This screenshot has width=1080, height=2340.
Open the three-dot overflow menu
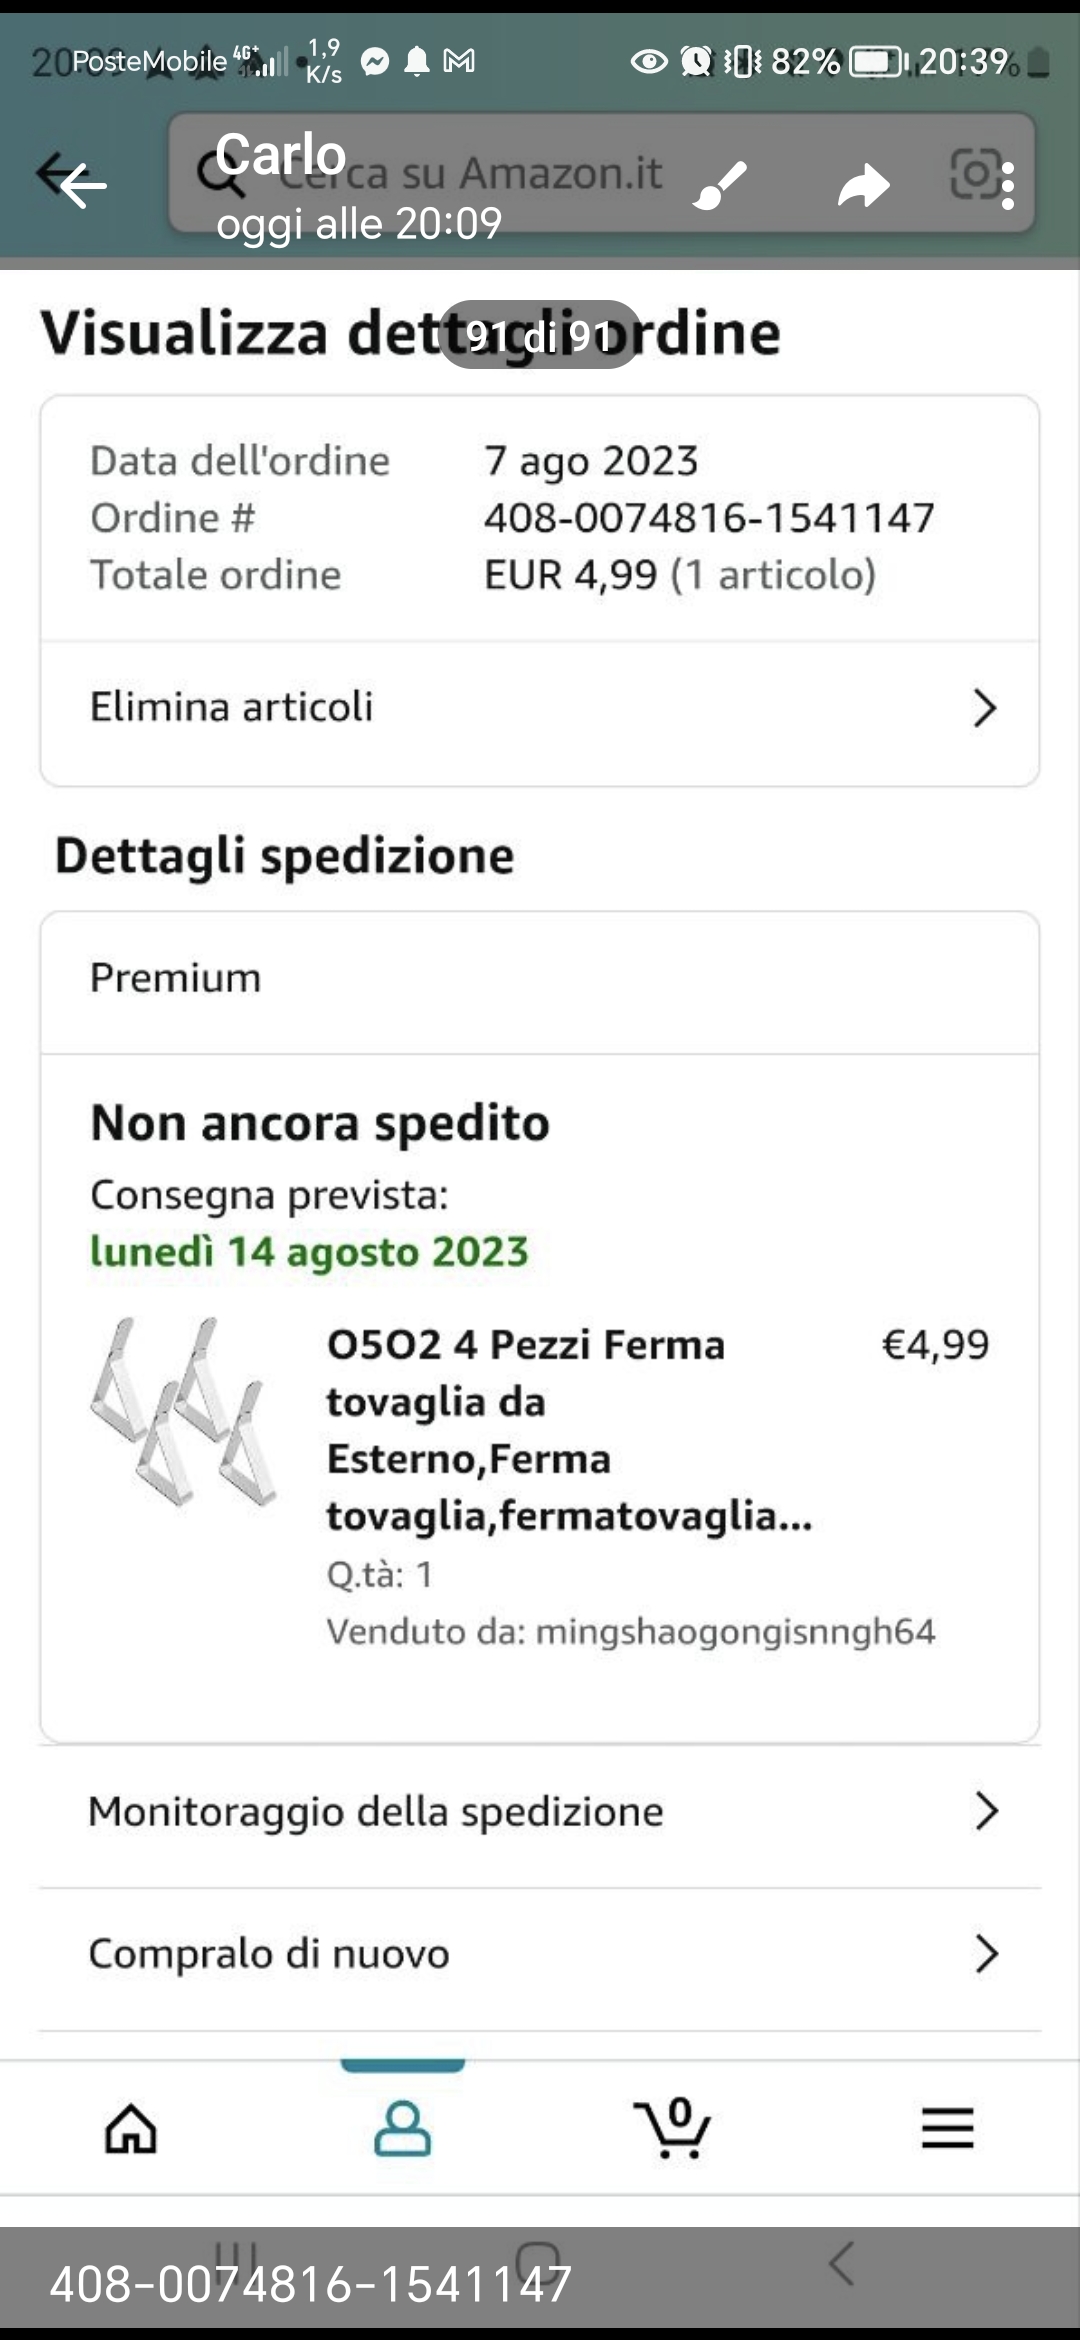click(1008, 186)
